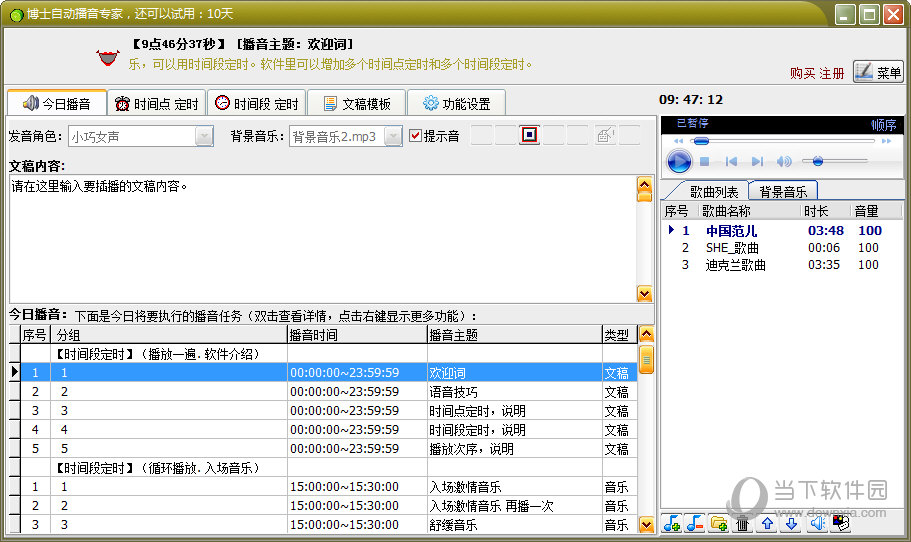
Task: Click the fast-forward double-arrow icon
Action: point(886,141)
